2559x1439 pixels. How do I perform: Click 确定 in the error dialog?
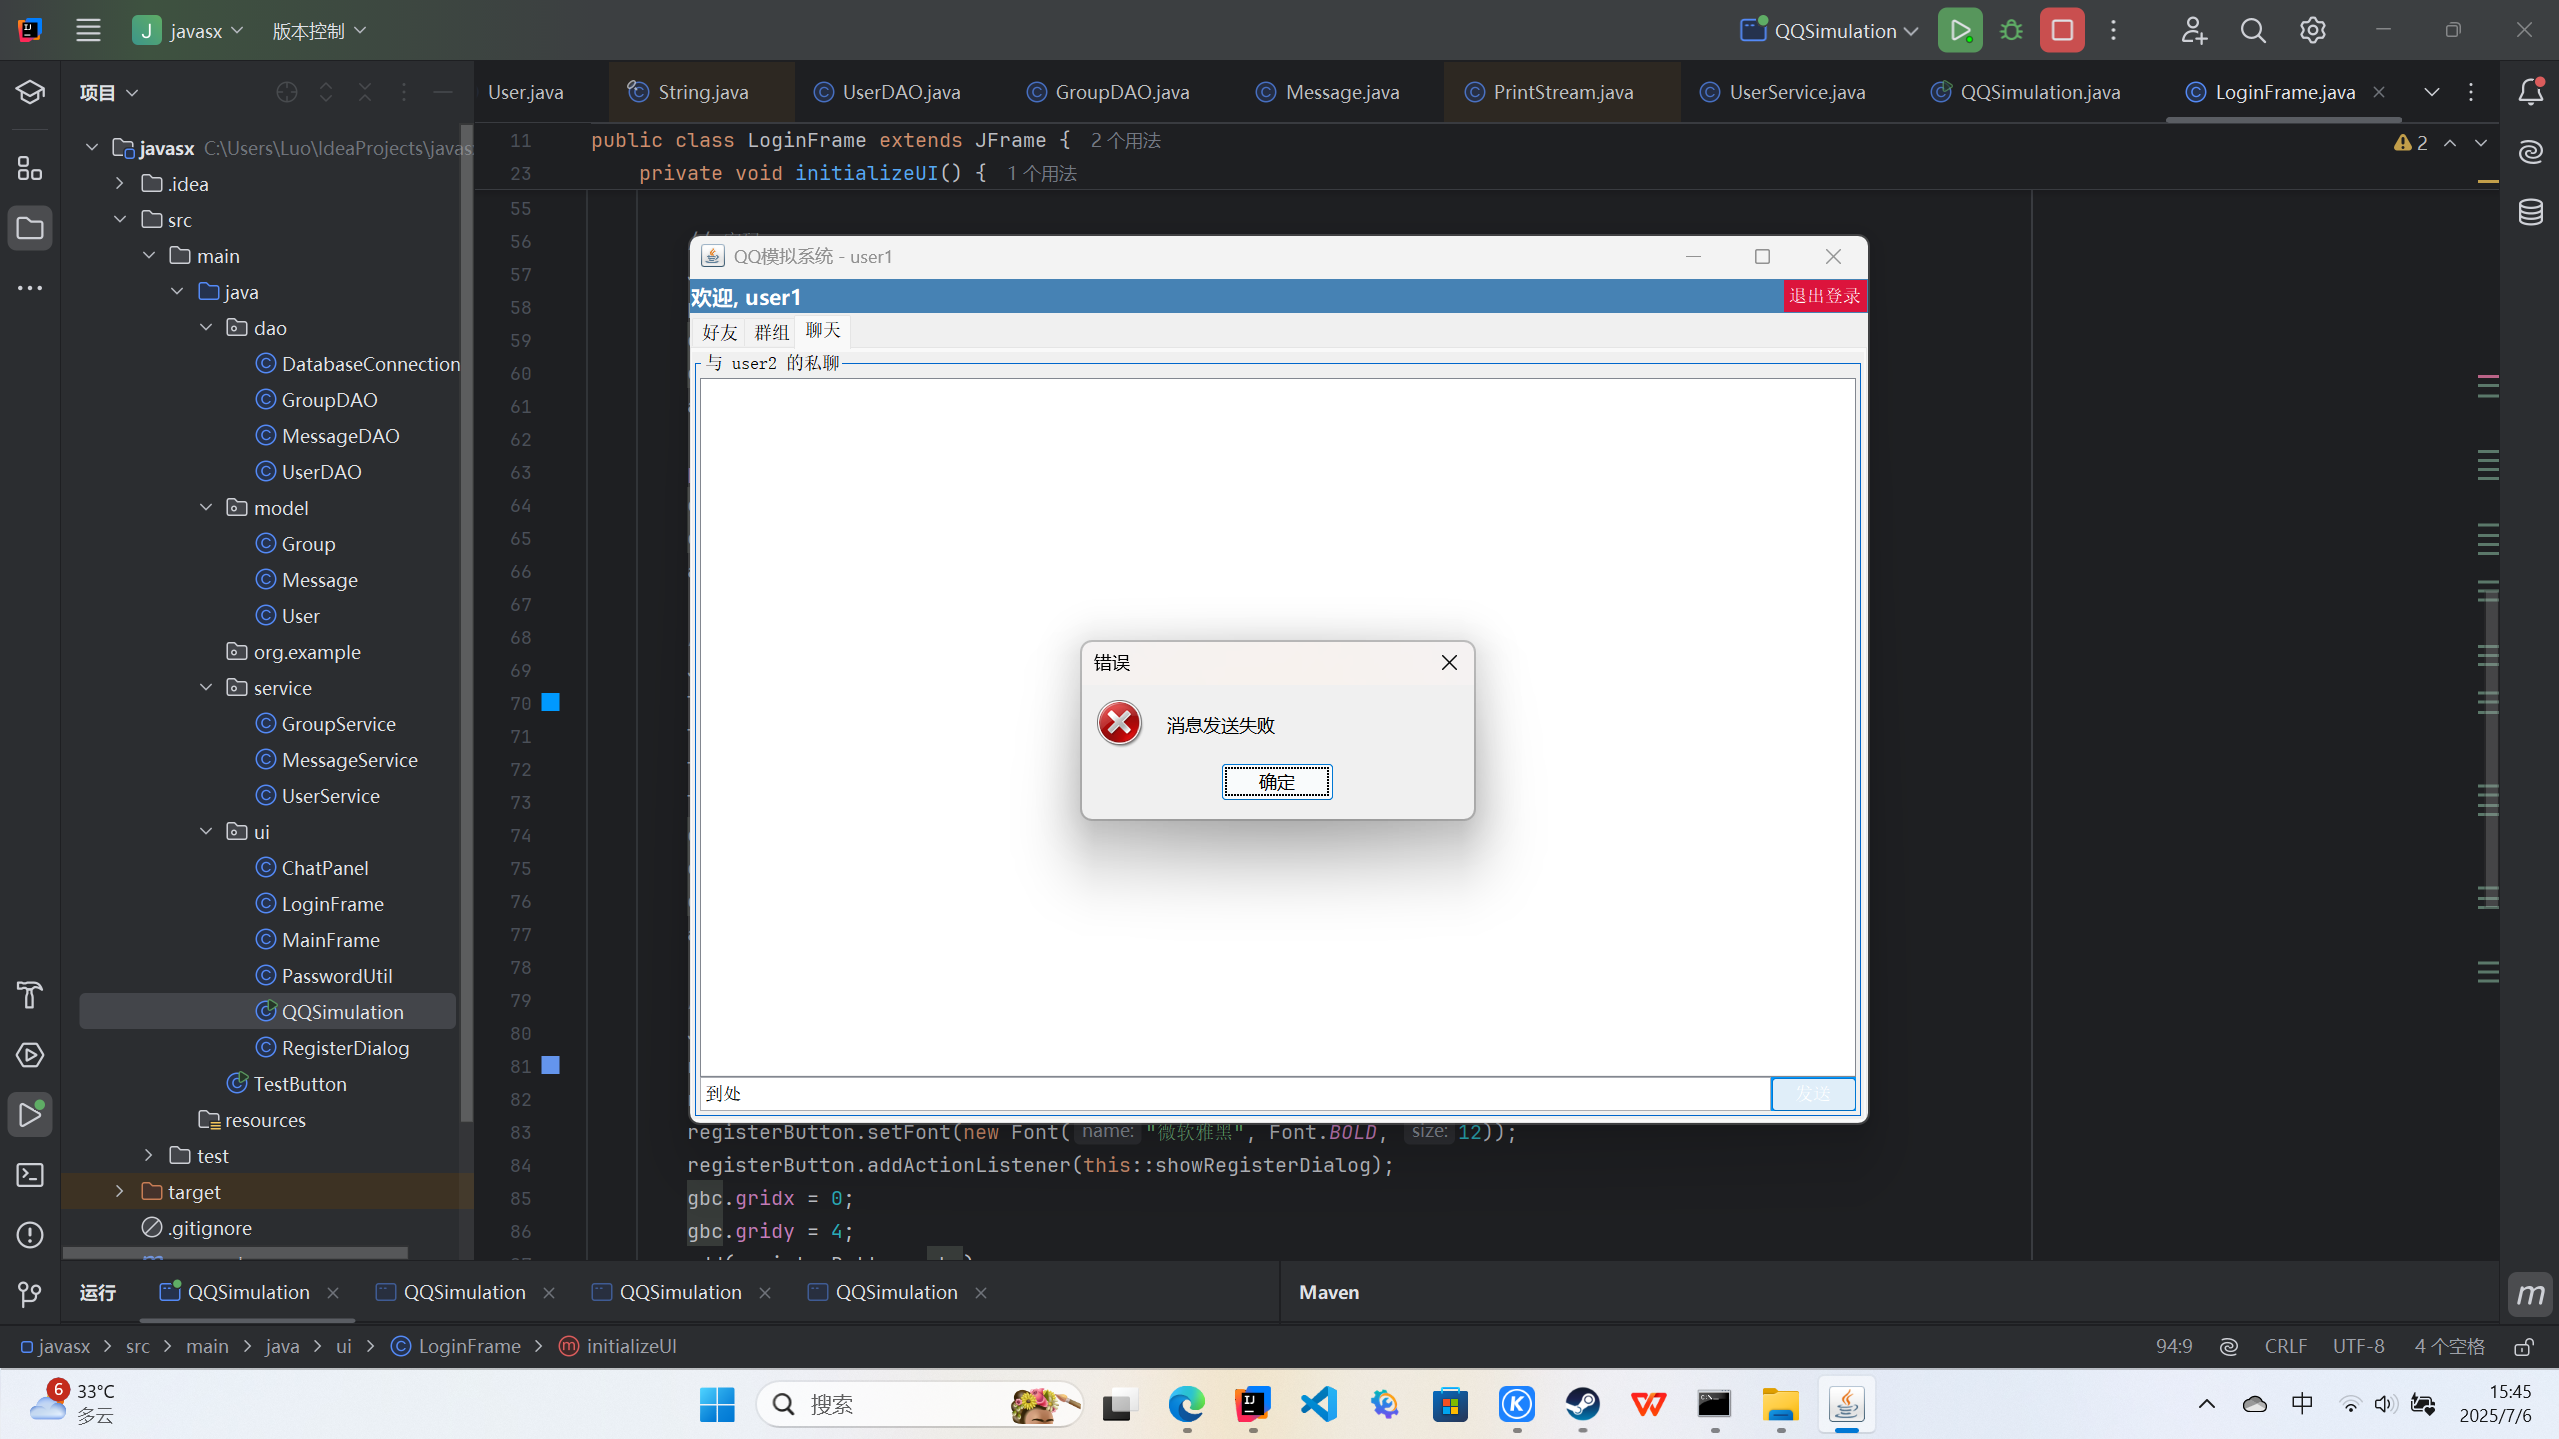tap(1276, 782)
